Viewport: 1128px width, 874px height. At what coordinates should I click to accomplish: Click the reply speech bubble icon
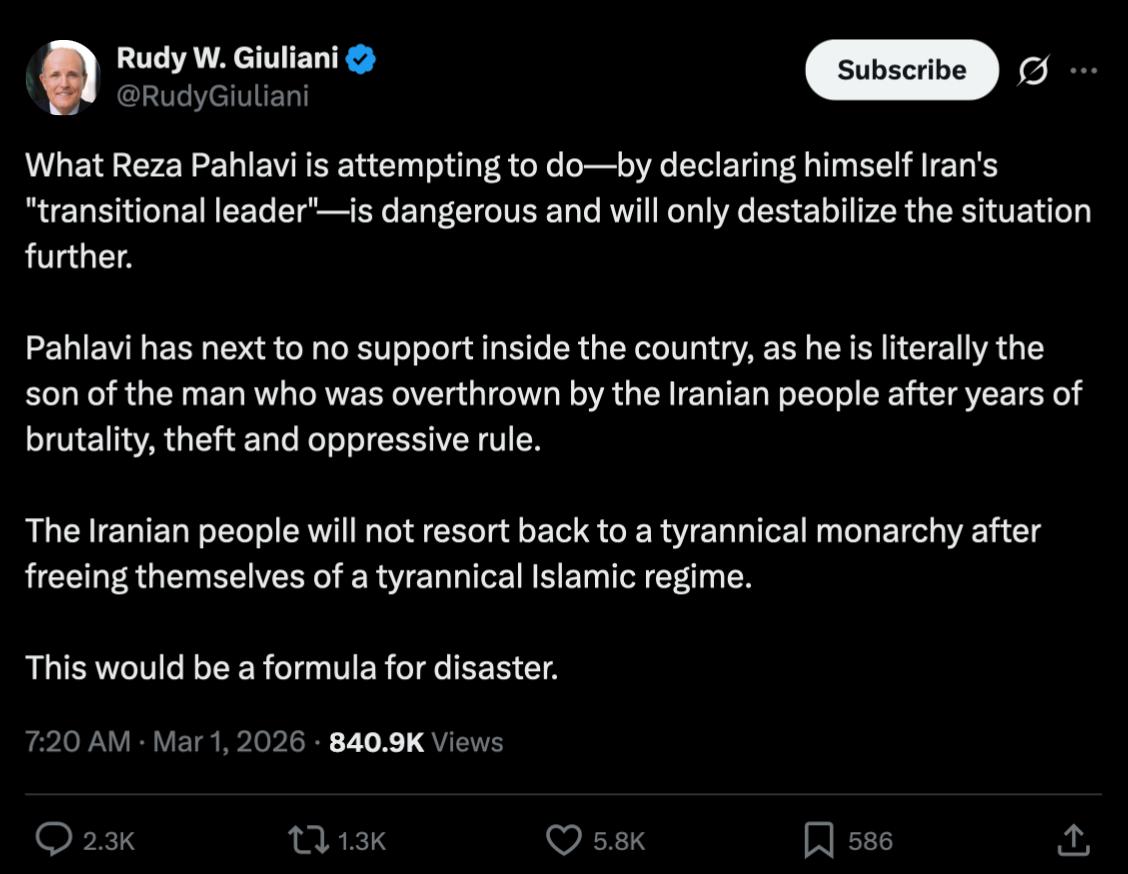point(54,839)
